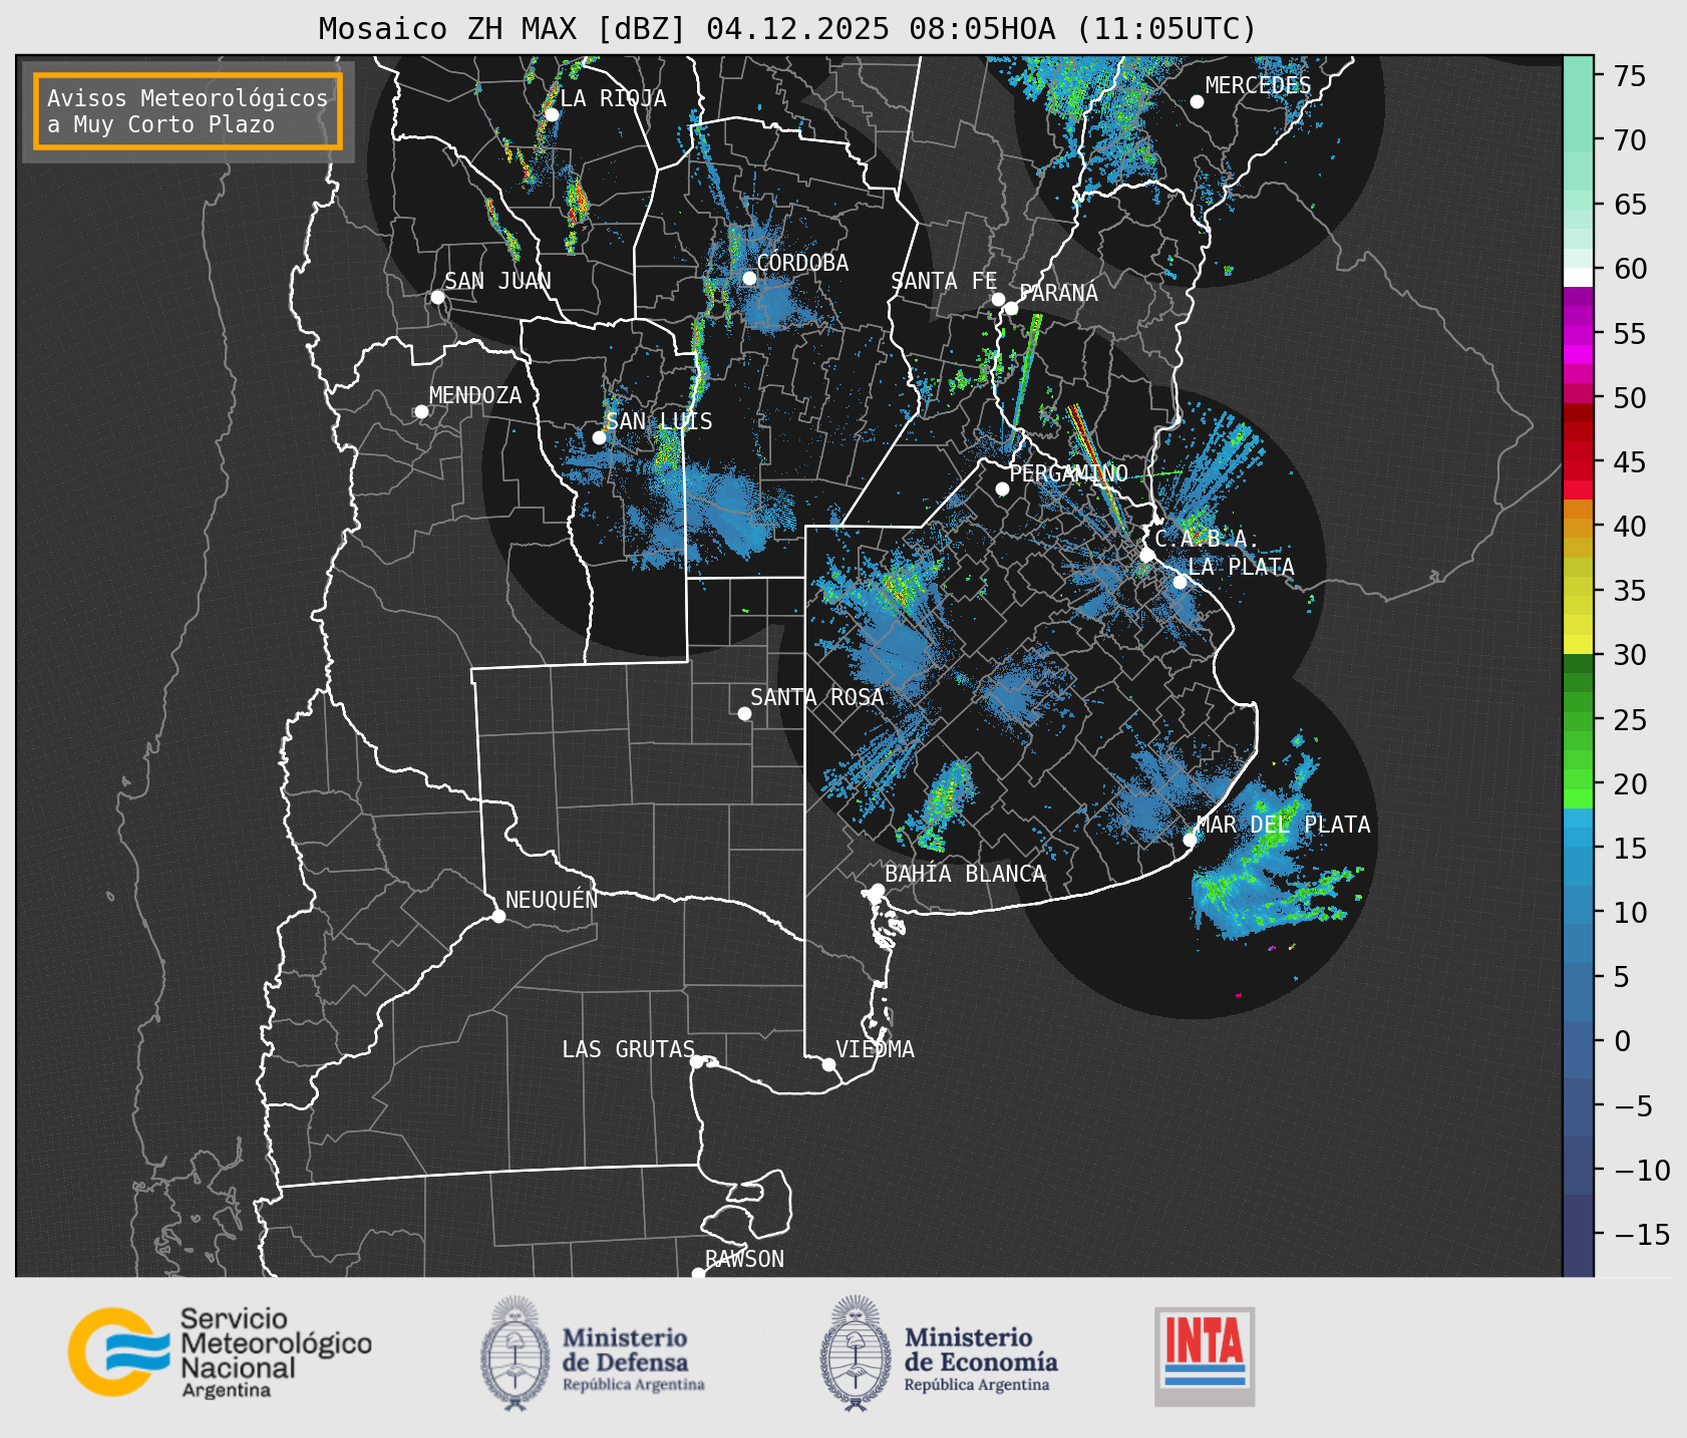Click the yellow 30 dBZ color band
This screenshot has width=1687, height=1438.
(1578, 645)
